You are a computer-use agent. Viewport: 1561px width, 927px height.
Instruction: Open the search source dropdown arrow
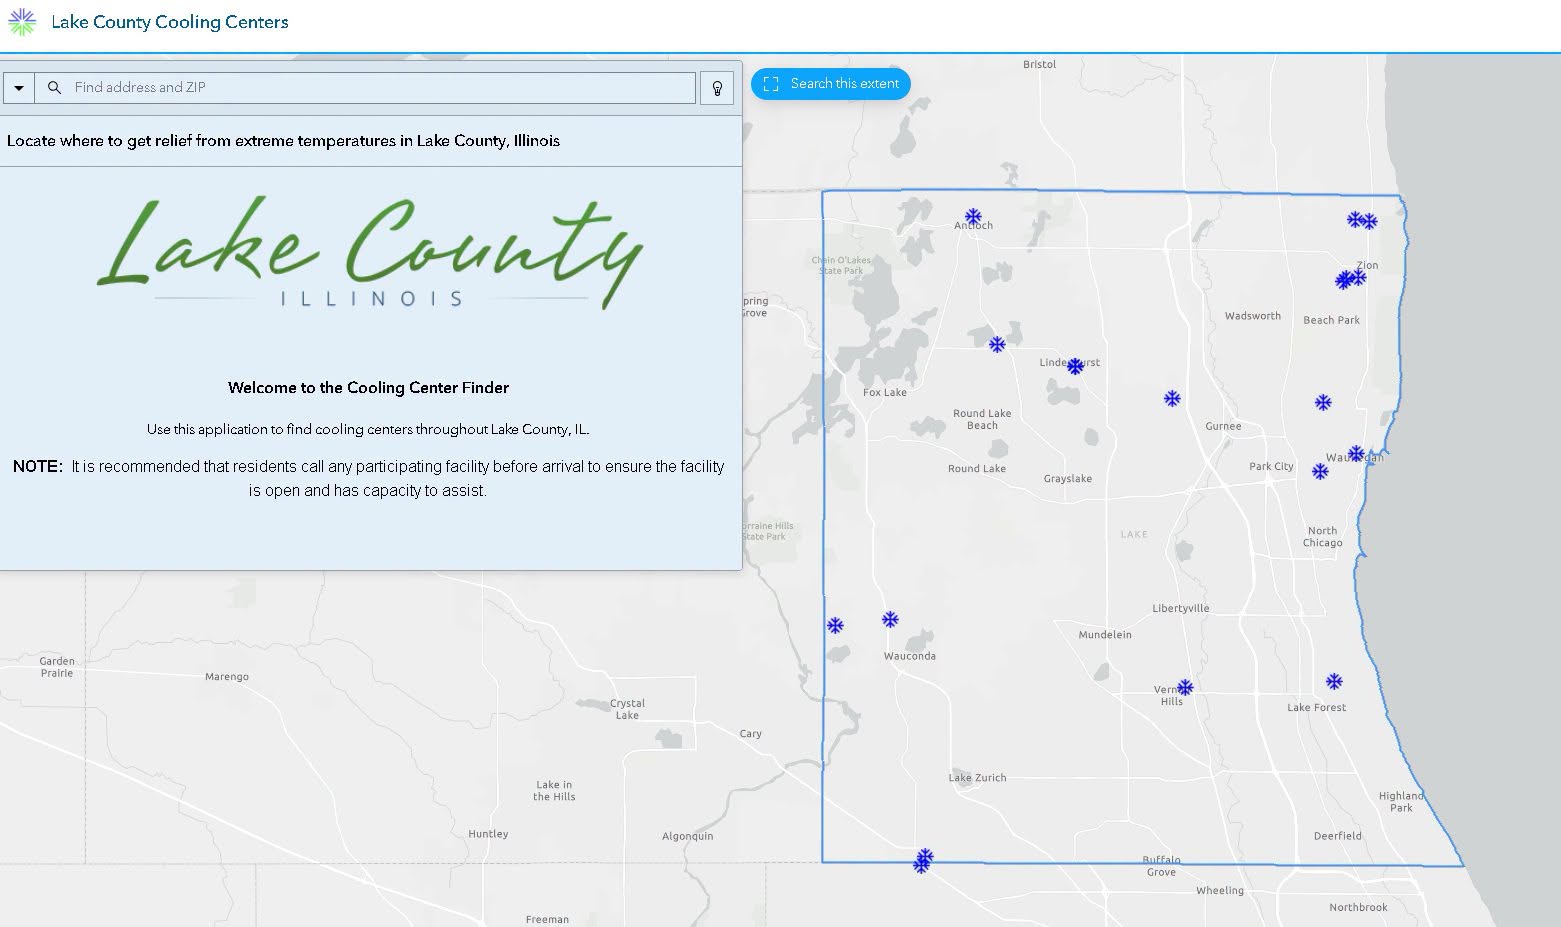(x=19, y=88)
